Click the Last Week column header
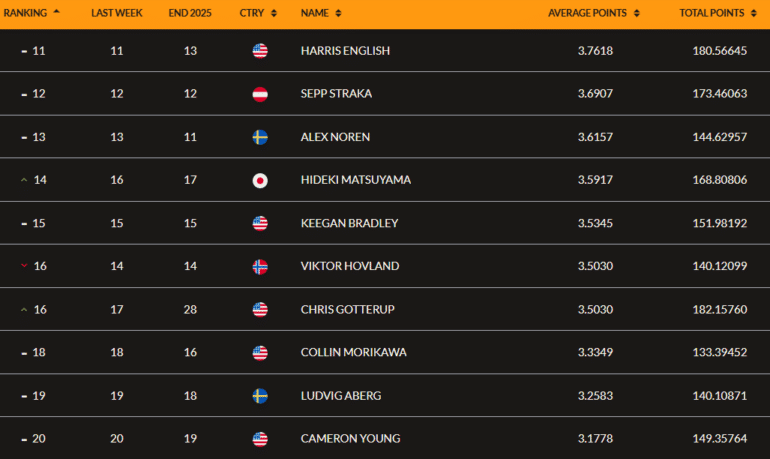The width and height of the screenshot is (770, 459). click(x=115, y=13)
